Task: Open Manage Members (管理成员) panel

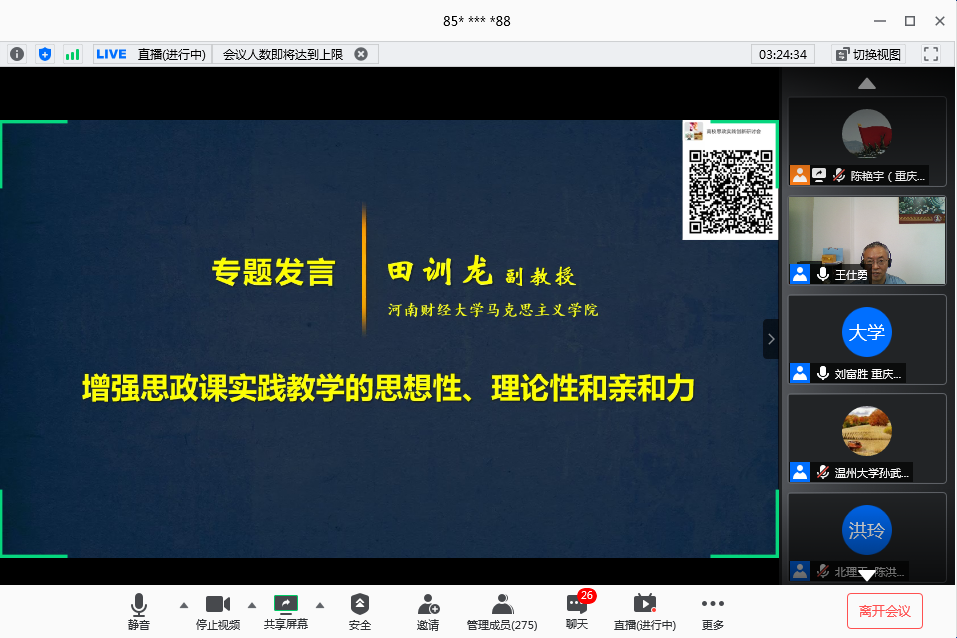Action: tap(502, 611)
